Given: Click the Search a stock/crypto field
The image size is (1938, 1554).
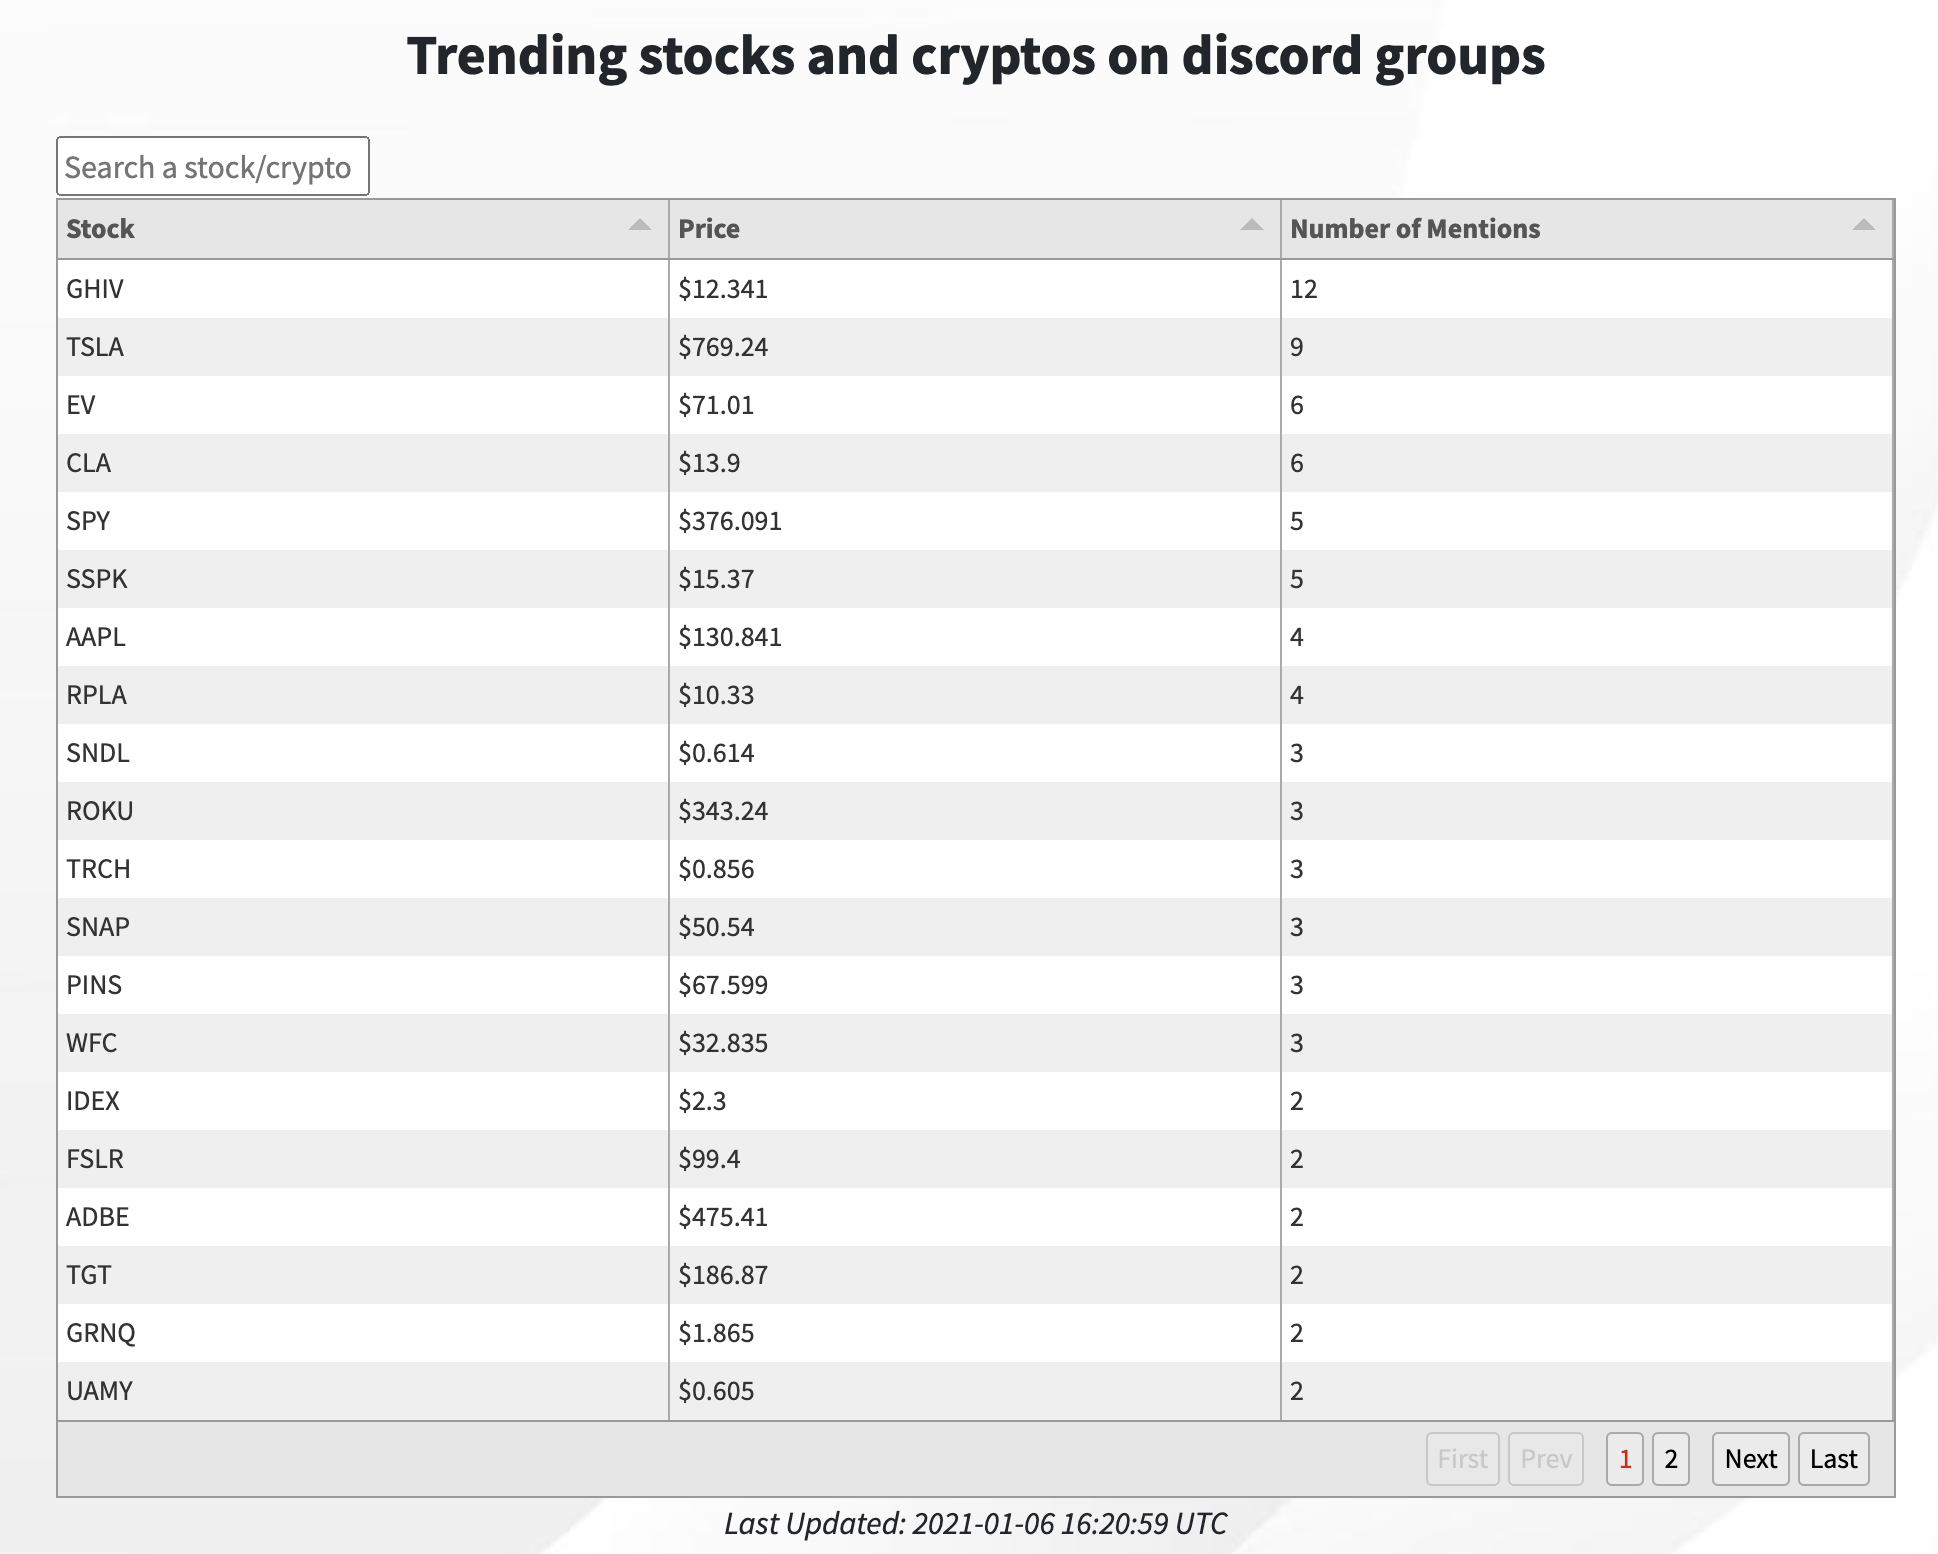Looking at the screenshot, I should click(x=213, y=166).
